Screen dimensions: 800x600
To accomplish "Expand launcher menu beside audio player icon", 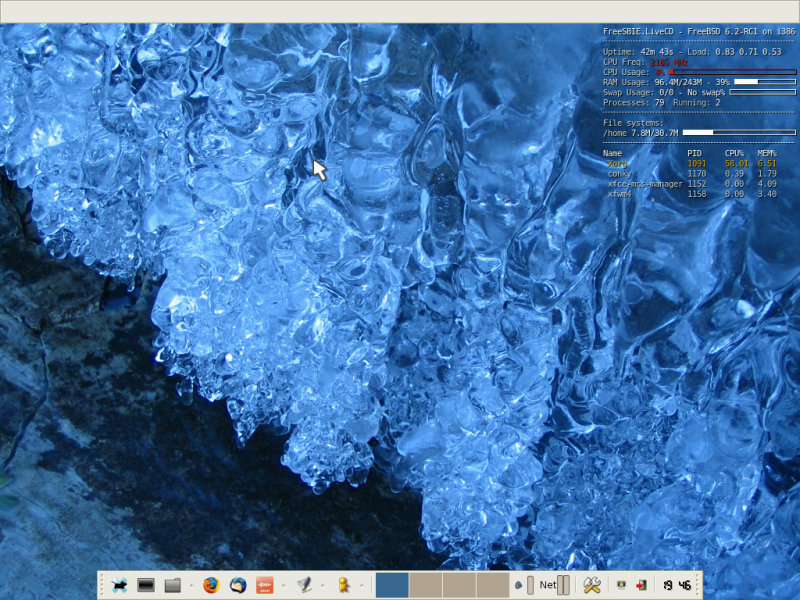I will (283, 585).
